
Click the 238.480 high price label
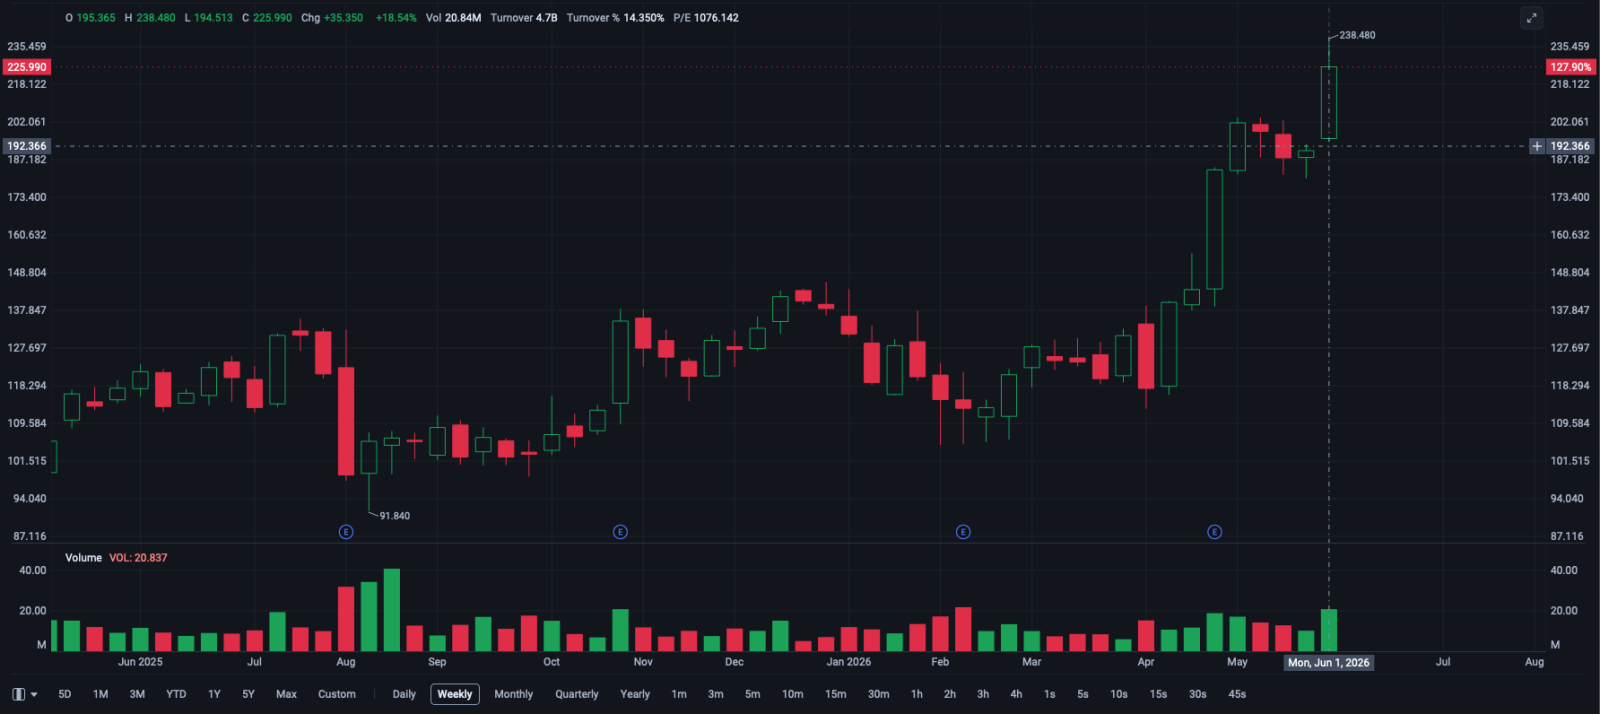pyautogui.click(x=1357, y=35)
